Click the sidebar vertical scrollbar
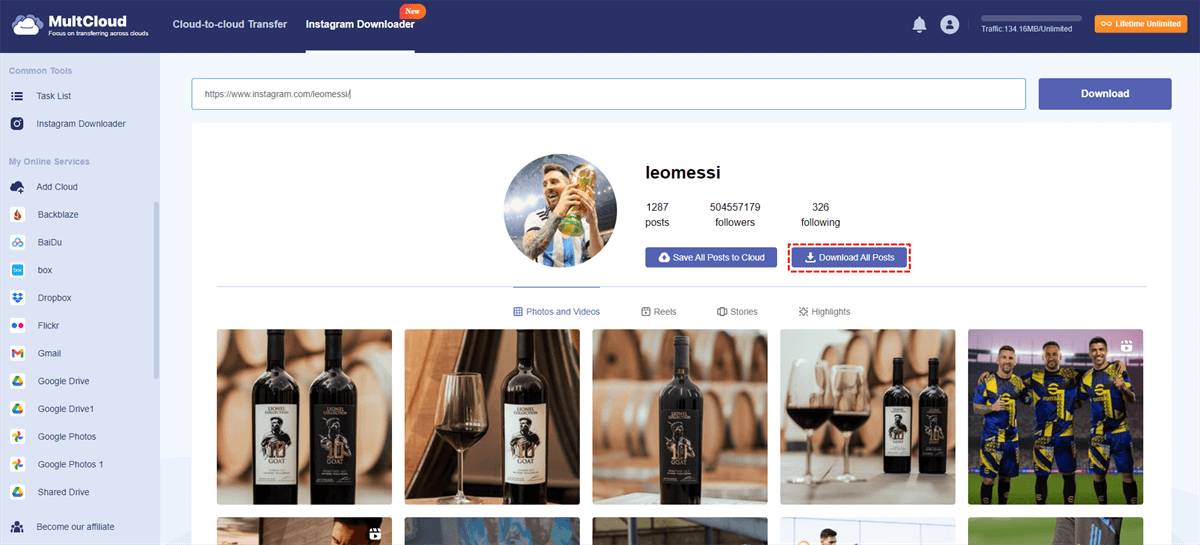Viewport: 1200px width, 545px height. pos(155,290)
